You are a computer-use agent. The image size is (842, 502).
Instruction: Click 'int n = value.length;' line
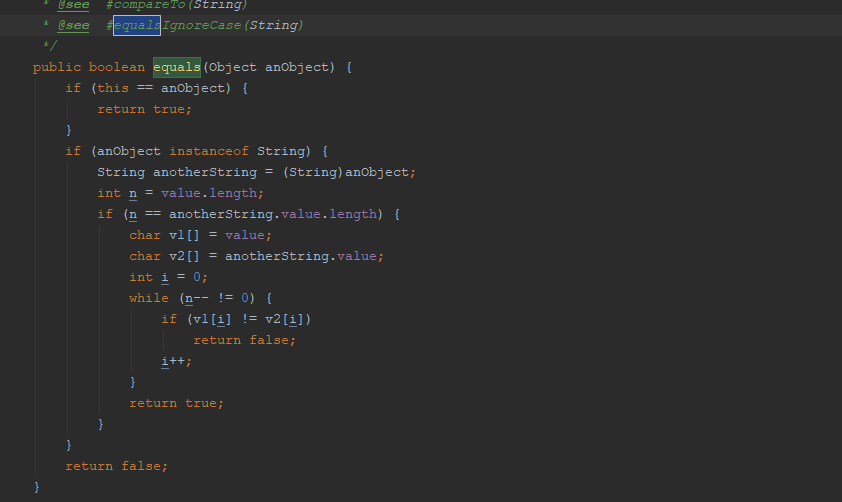[x=180, y=193]
